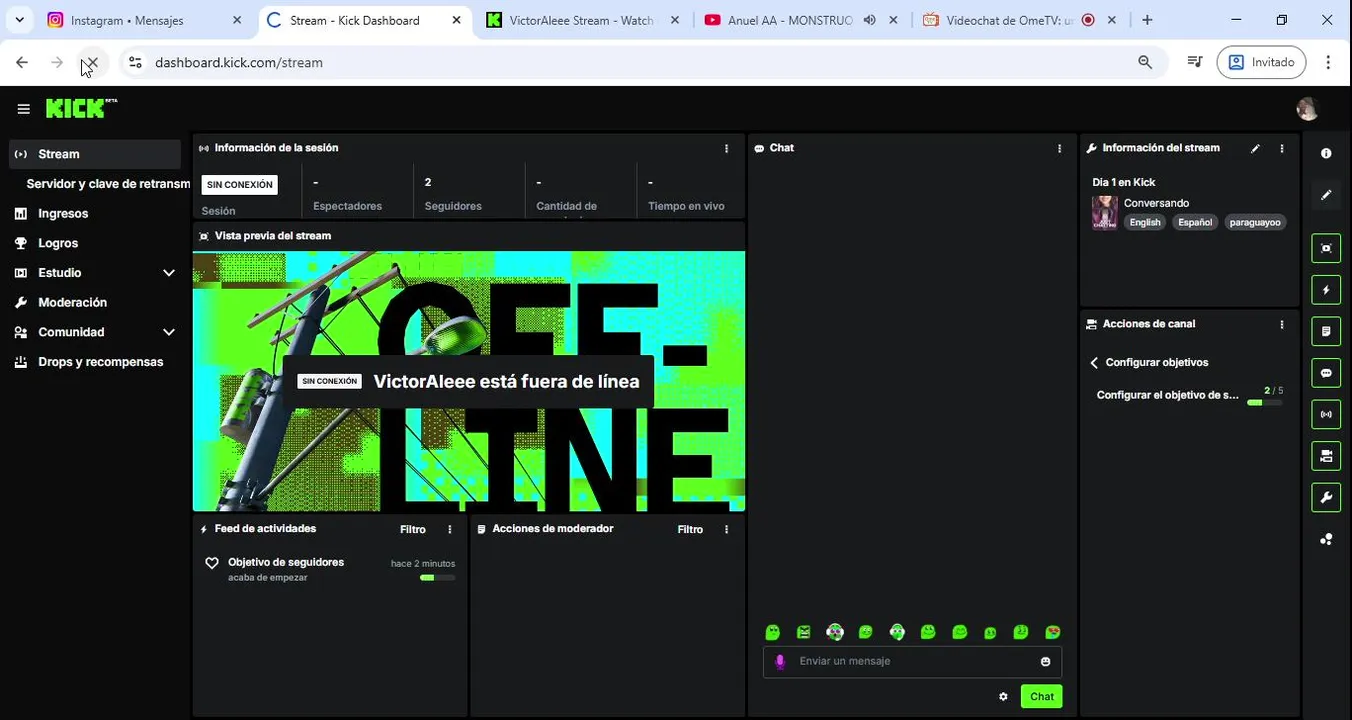This screenshot has width=1352, height=720.
Task: Open chat settings gear icon
Action: coord(1003,697)
